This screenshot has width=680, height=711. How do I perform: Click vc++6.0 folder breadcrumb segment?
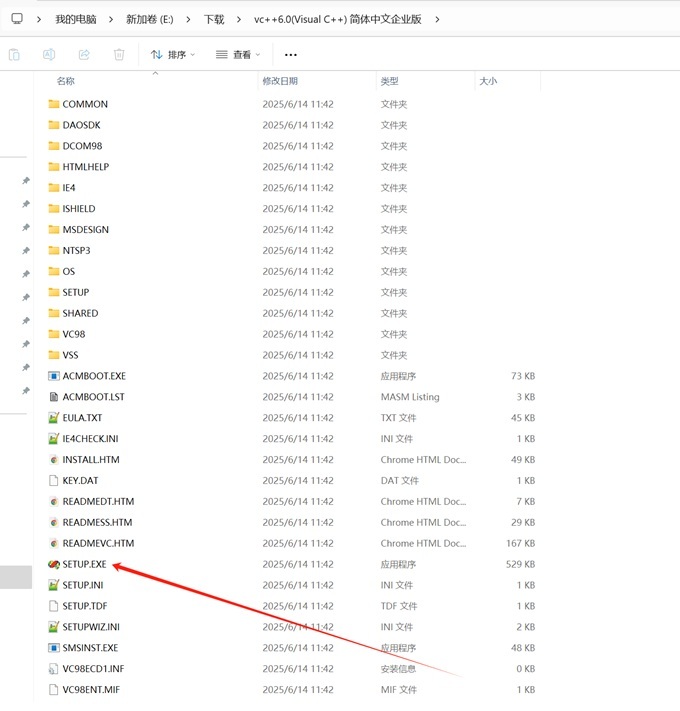click(338, 19)
